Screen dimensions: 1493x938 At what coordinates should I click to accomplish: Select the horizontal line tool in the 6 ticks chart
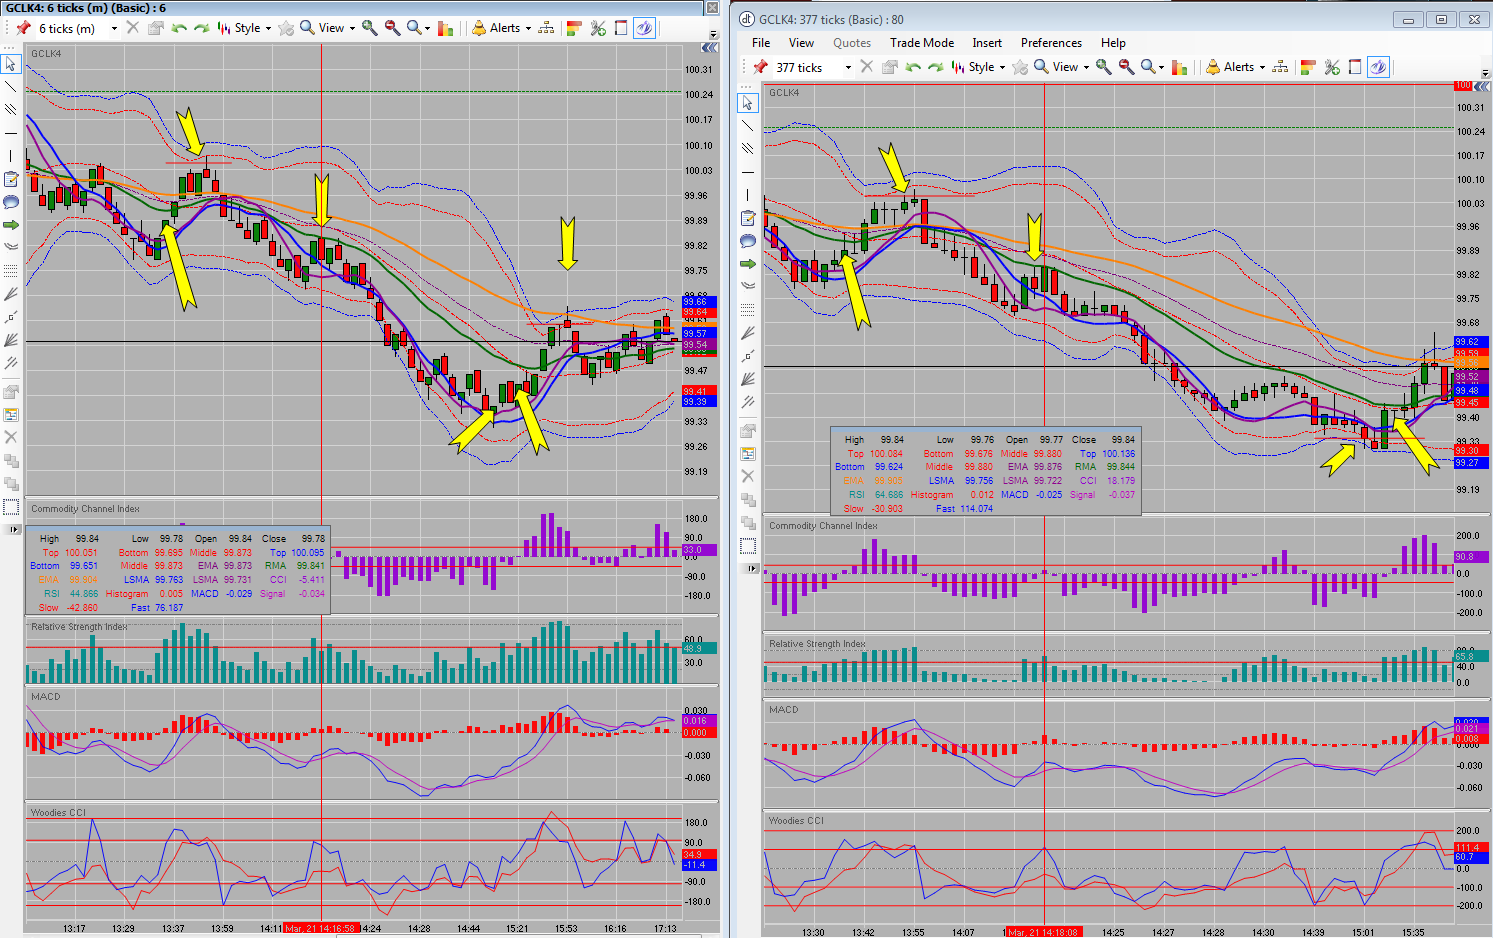(x=11, y=133)
